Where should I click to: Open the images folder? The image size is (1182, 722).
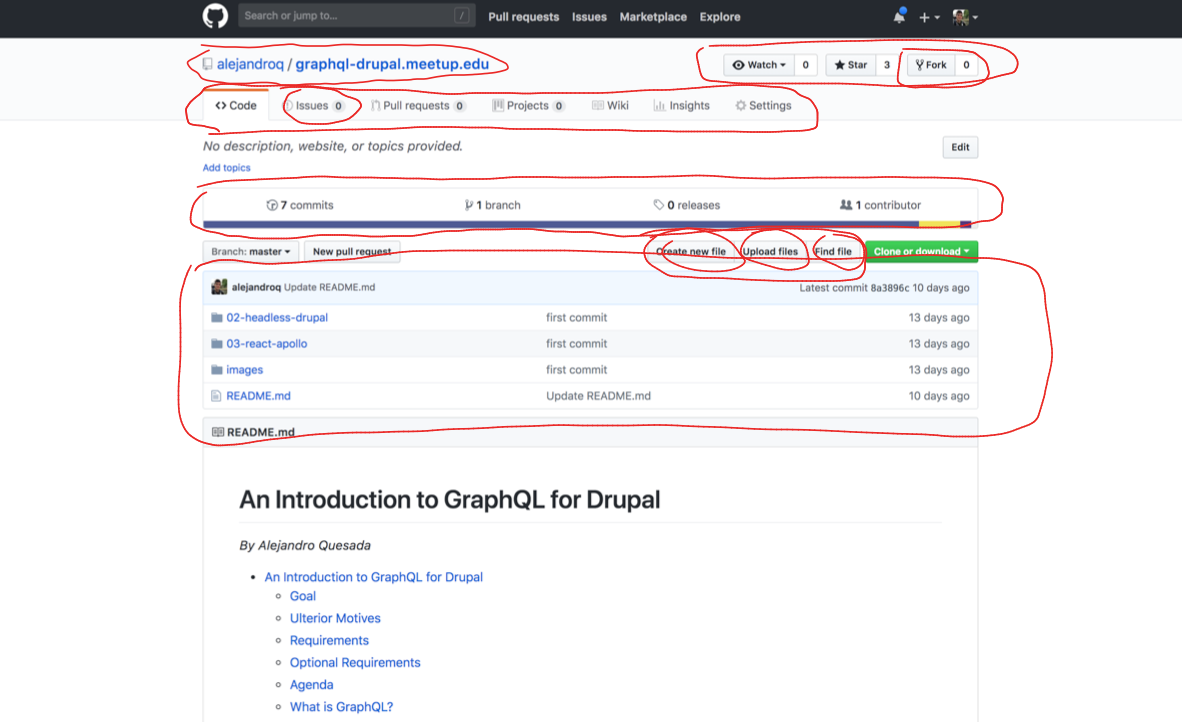tap(244, 370)
